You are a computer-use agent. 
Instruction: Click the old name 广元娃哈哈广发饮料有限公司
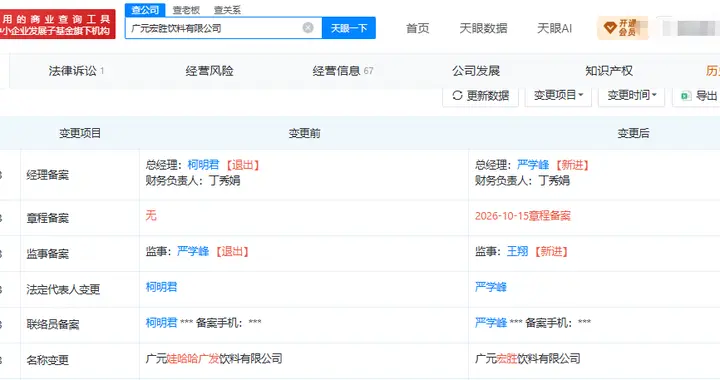click(x=214, y=358)
